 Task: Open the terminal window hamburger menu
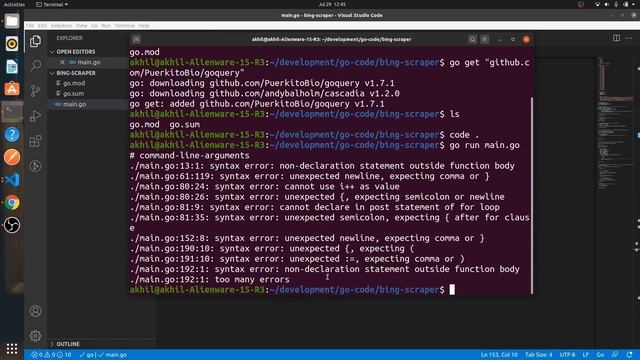coord(484,39)
